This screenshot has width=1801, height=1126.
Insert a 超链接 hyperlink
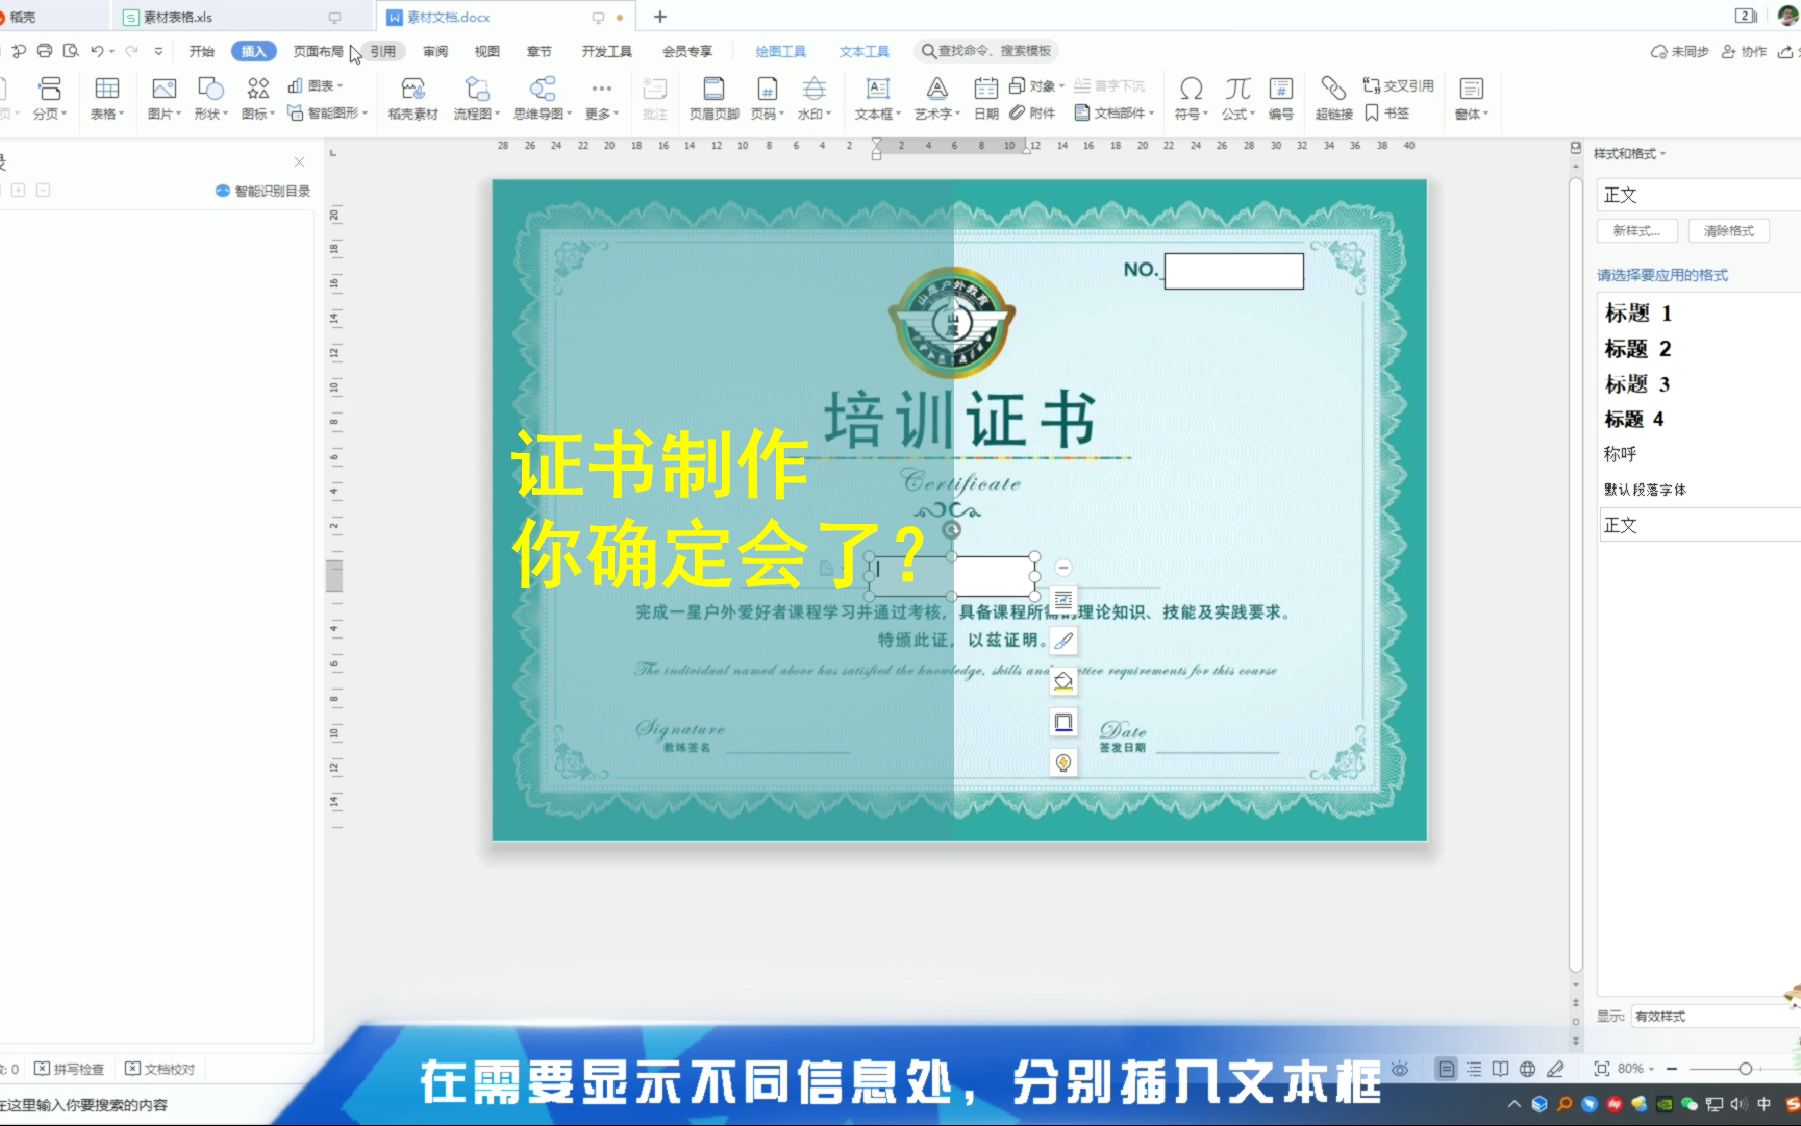[x=1334, y=98]
